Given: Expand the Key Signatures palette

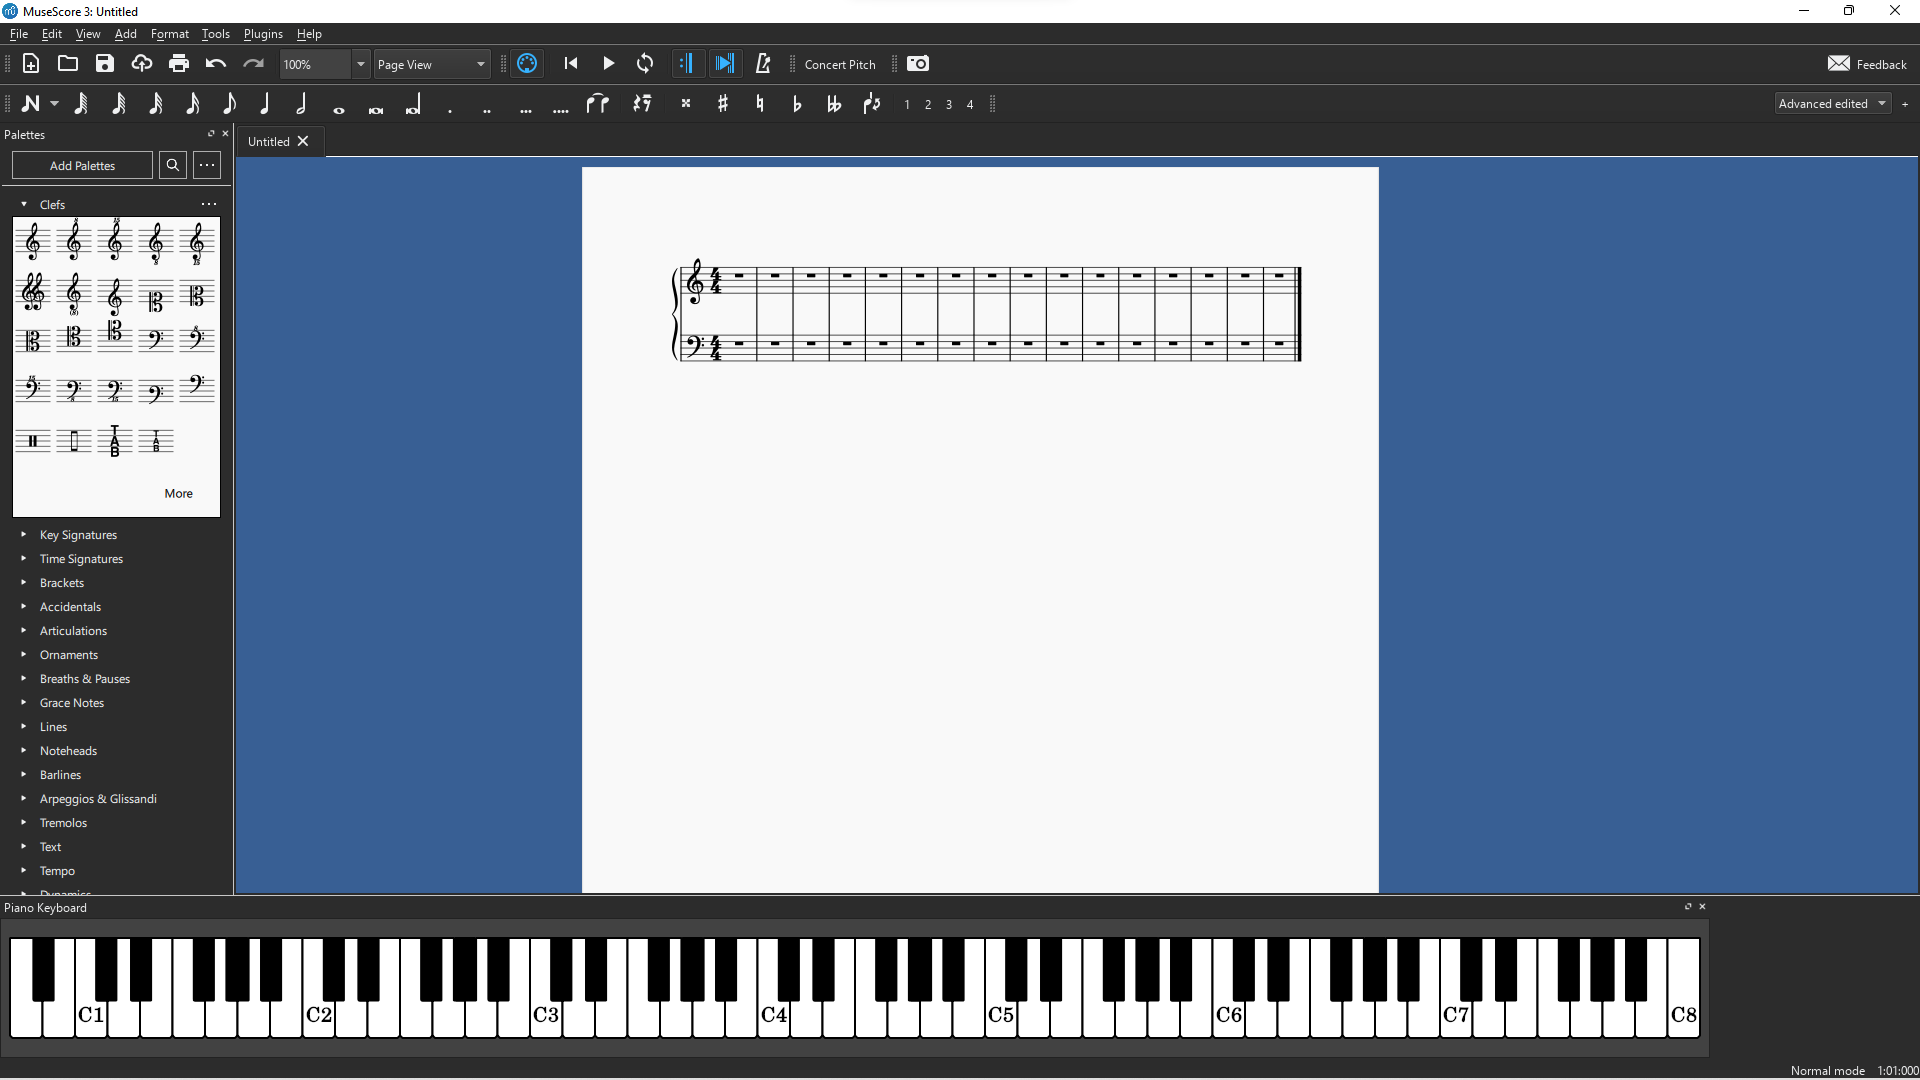Looking at the screenshot, I should [78, 535].
